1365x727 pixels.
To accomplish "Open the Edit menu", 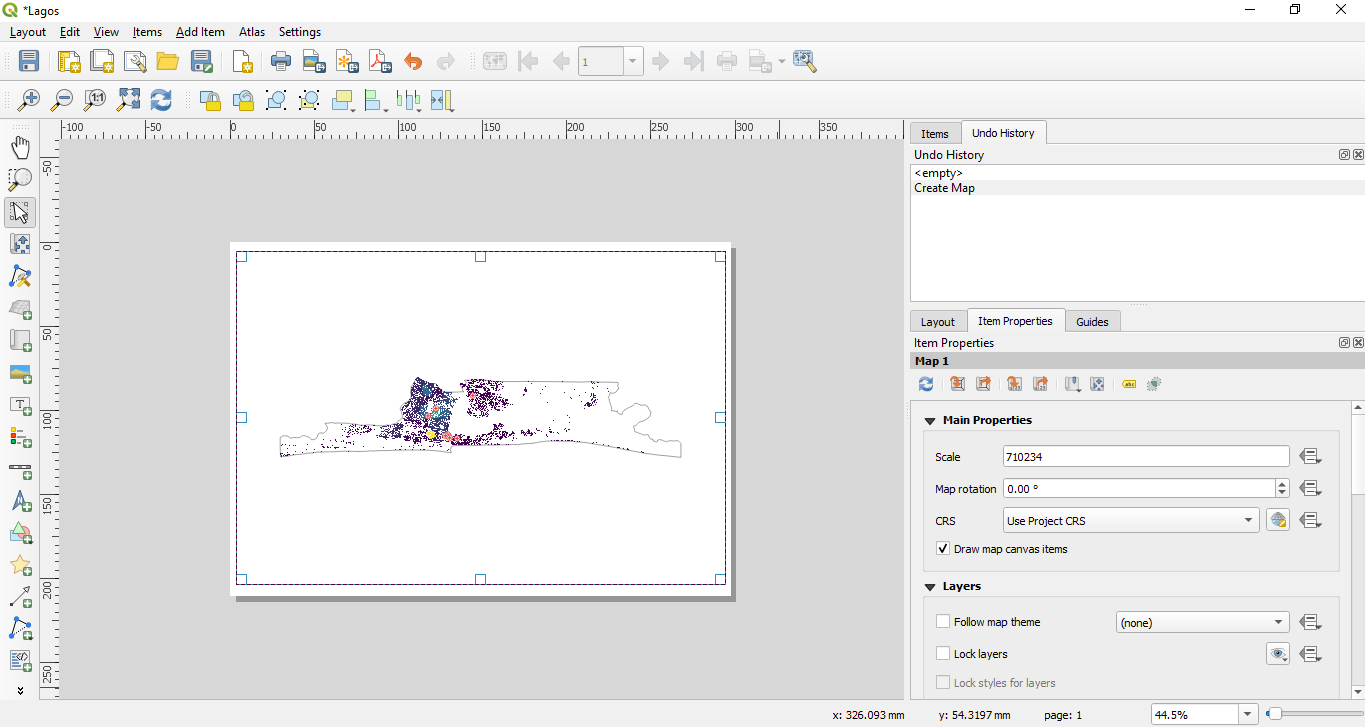I will coord(70,32).
